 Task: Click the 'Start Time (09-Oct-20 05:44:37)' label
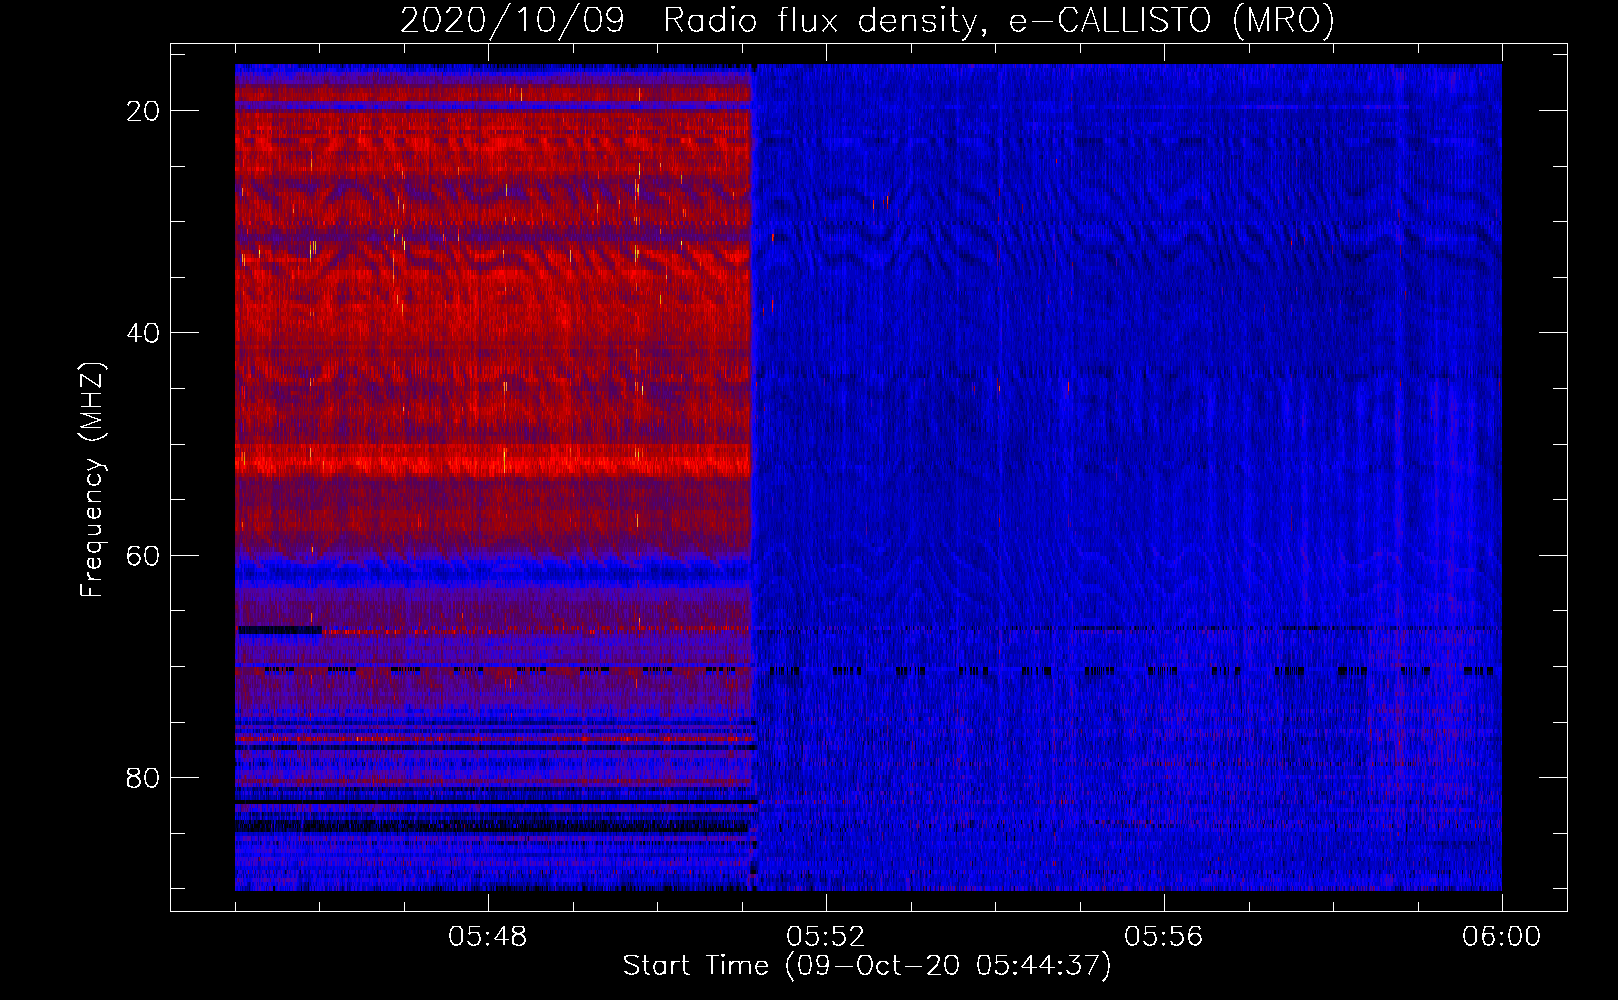pyautogui.click(x=867, y=966)
